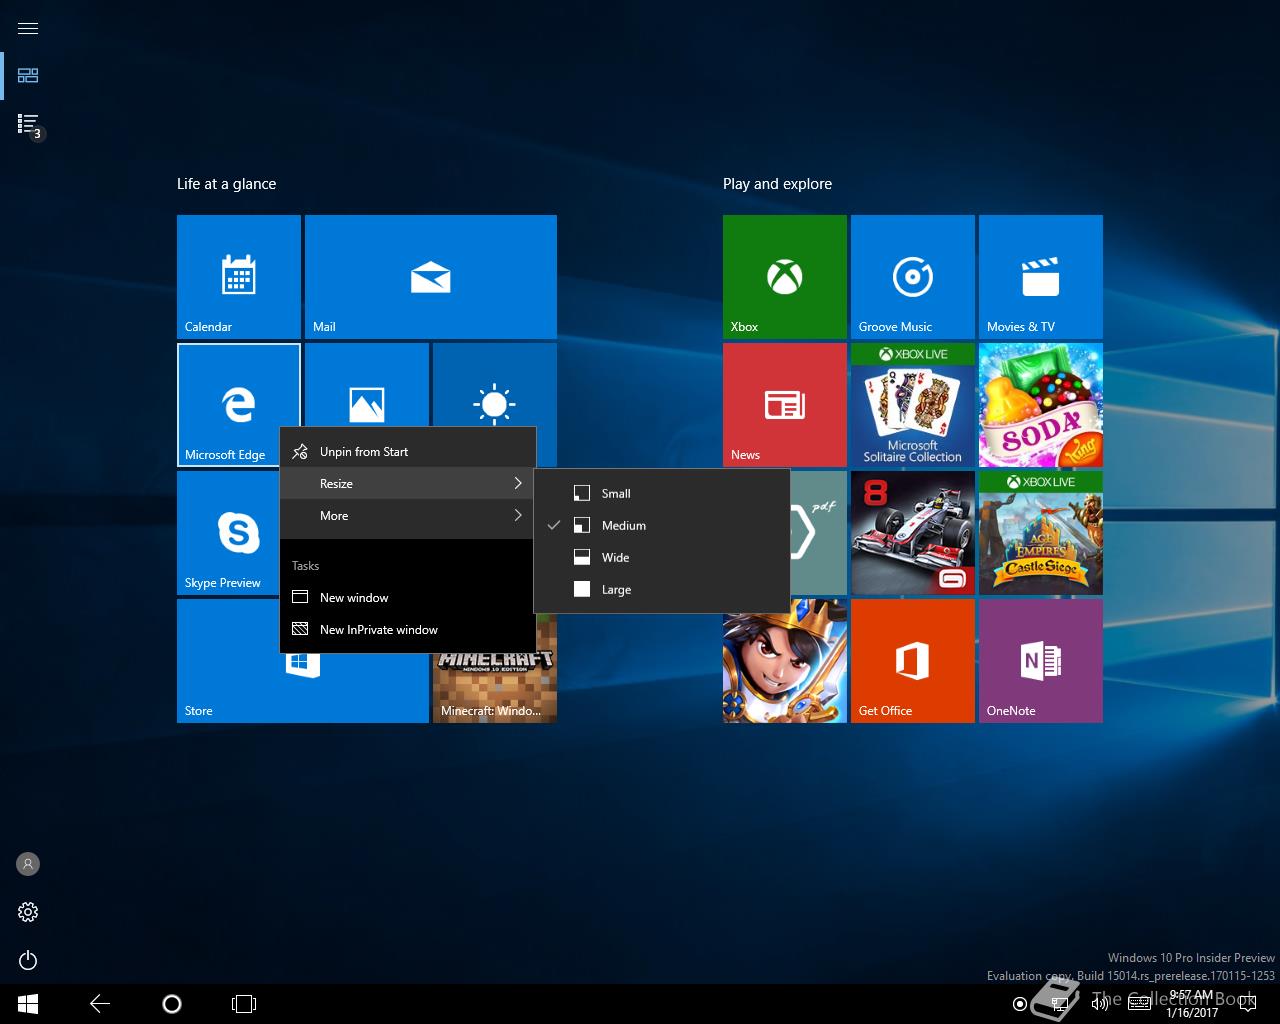Choose Wide tile size
Image resolution: width=1280 pixels, height=1024 pixels.
tap(662, 557)
